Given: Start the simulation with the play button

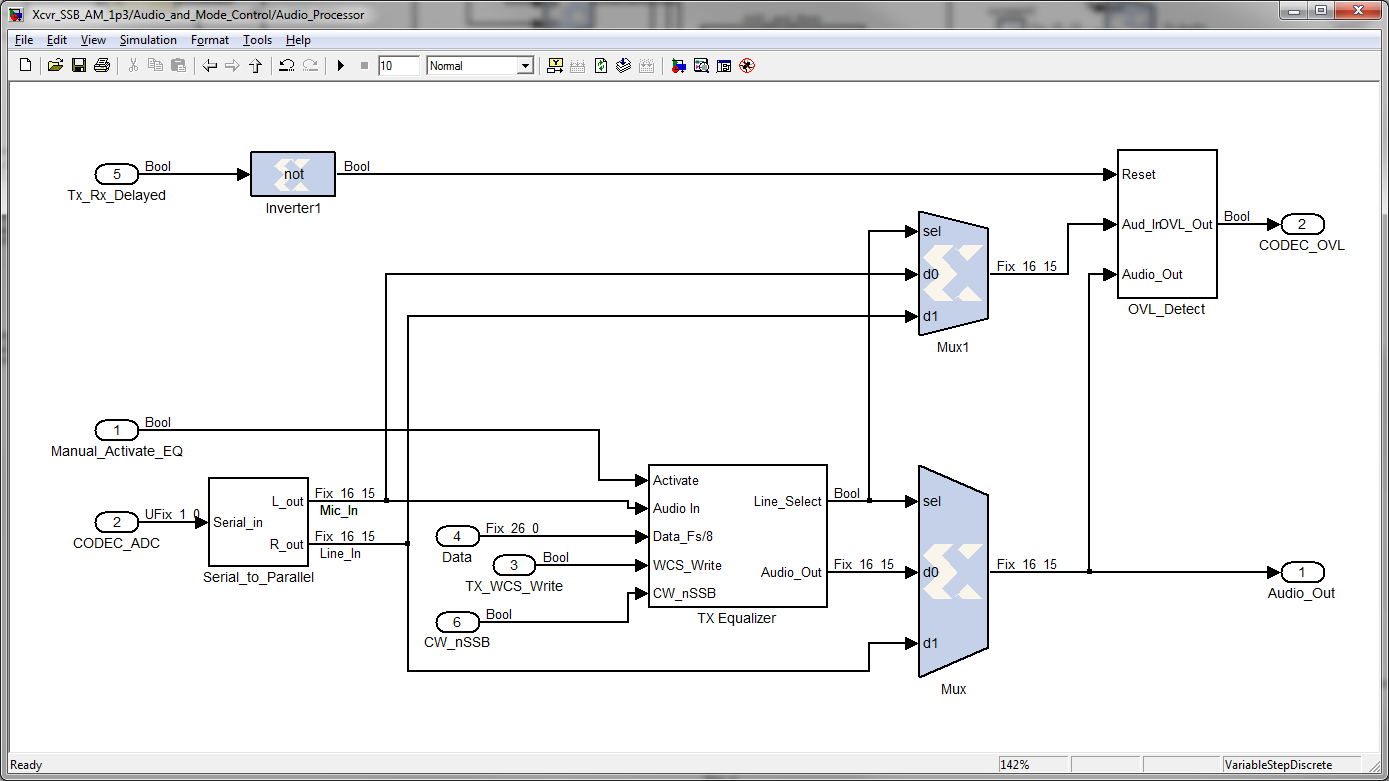Looking at the screenshot, I should point(341,66).
